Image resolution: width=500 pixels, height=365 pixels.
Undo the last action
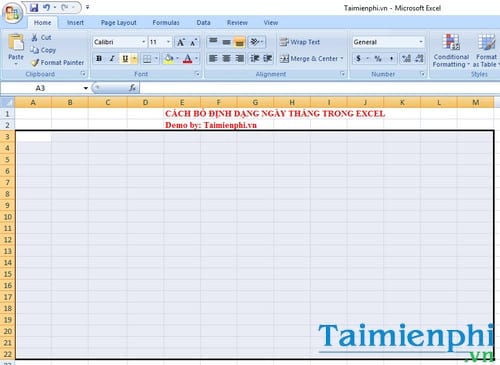coord(46,7)
